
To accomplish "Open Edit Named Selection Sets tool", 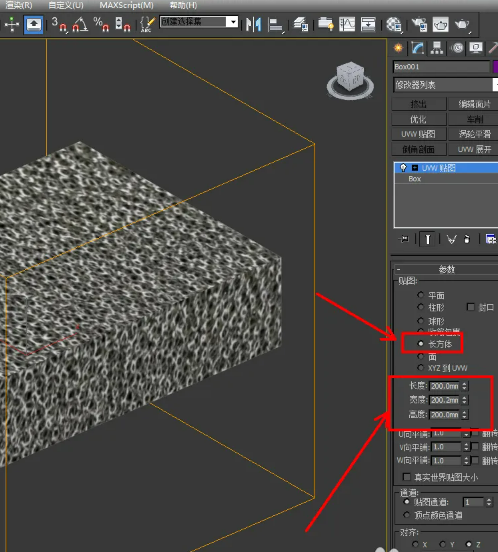I will (147, 24).
